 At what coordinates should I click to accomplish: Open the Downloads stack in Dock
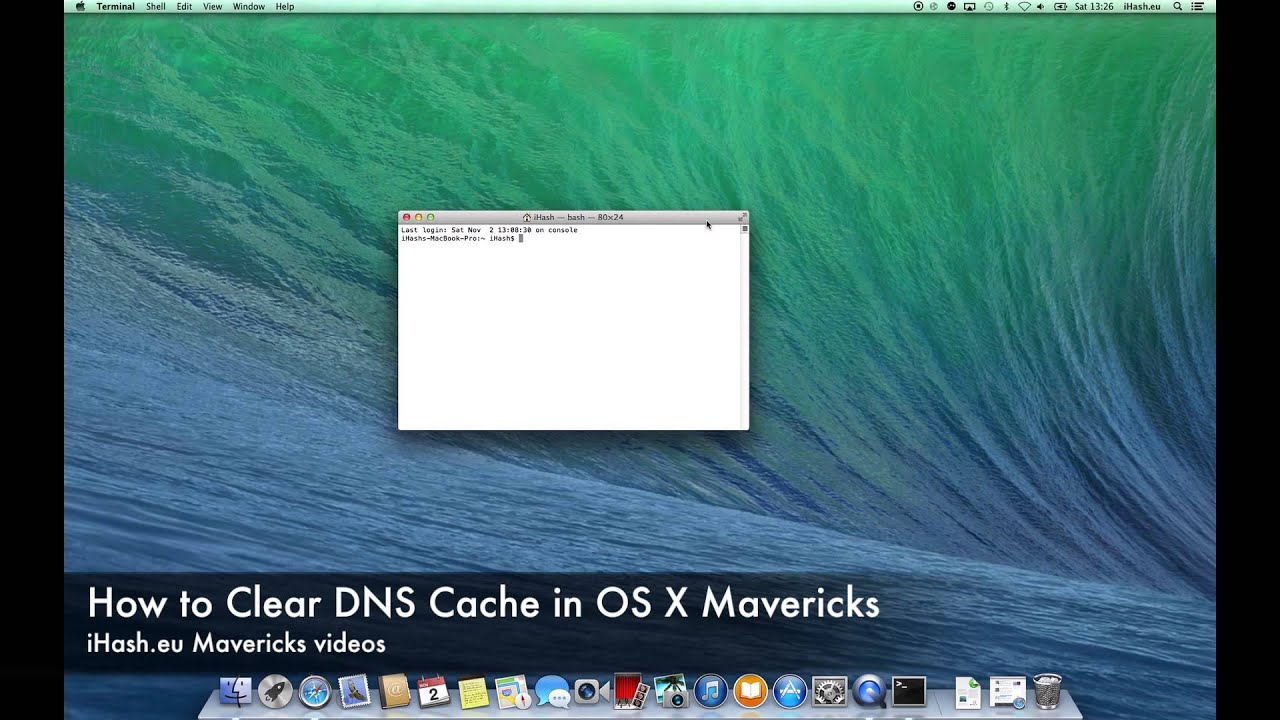click(x=1007, y=691)
